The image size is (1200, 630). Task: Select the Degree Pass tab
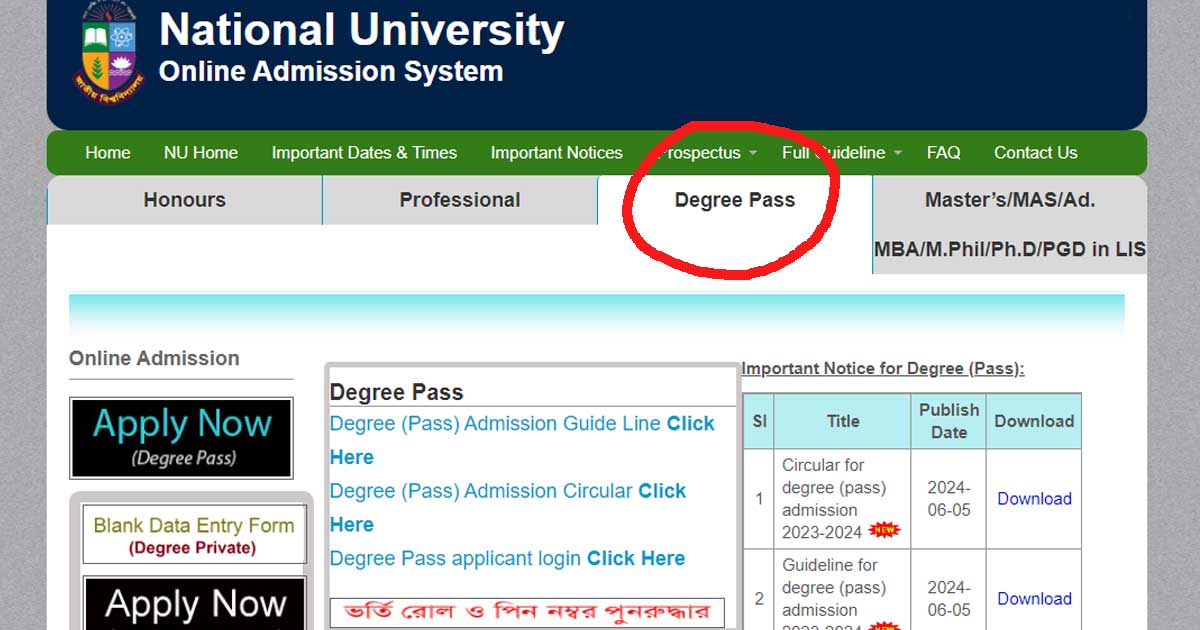[x=735, y=200]
